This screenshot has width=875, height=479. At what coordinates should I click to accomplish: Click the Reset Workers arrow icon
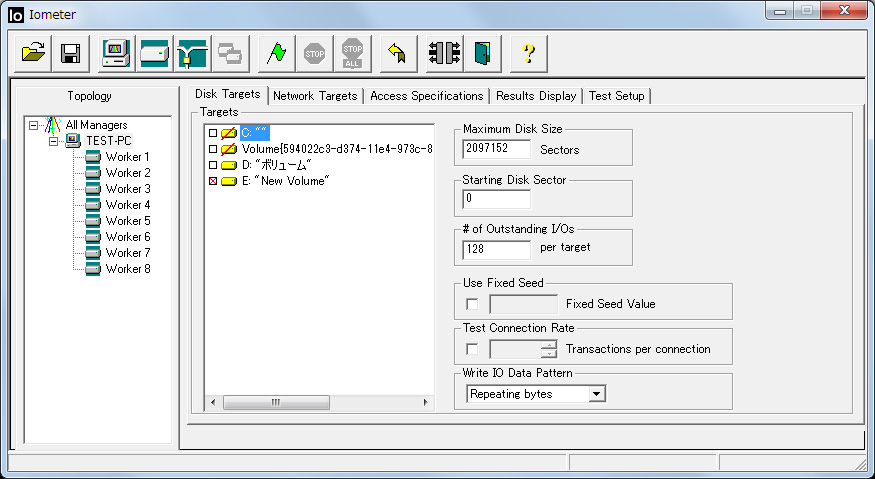[396, 54]
